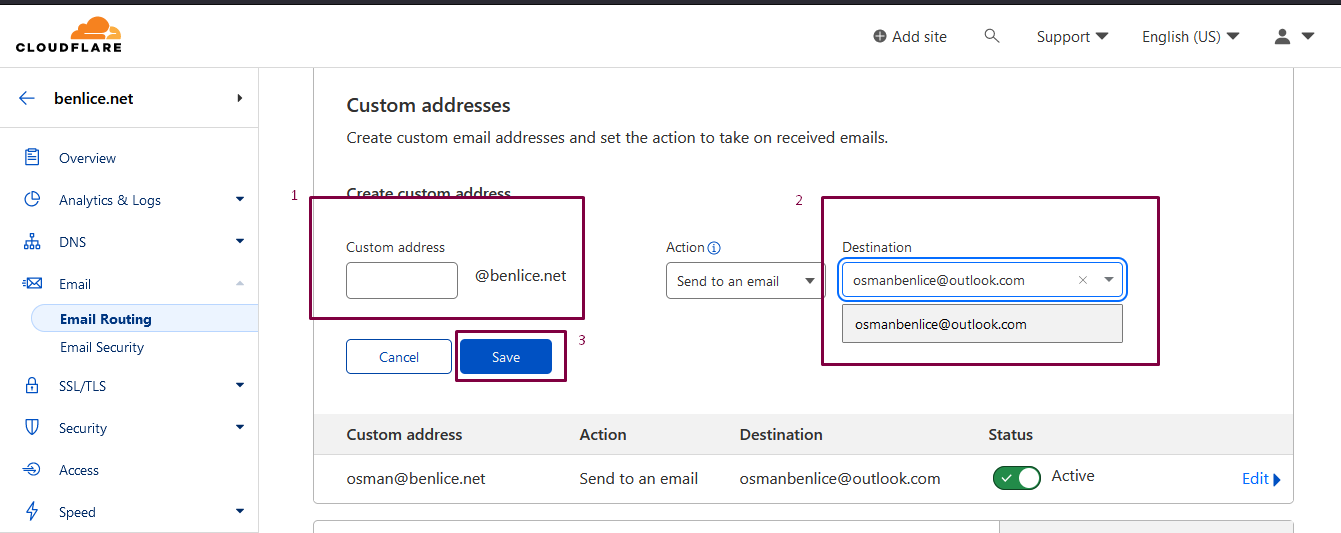Expand the Analytics & Logs section arrow
This screenshot has width=1341, height=533.
240,199
